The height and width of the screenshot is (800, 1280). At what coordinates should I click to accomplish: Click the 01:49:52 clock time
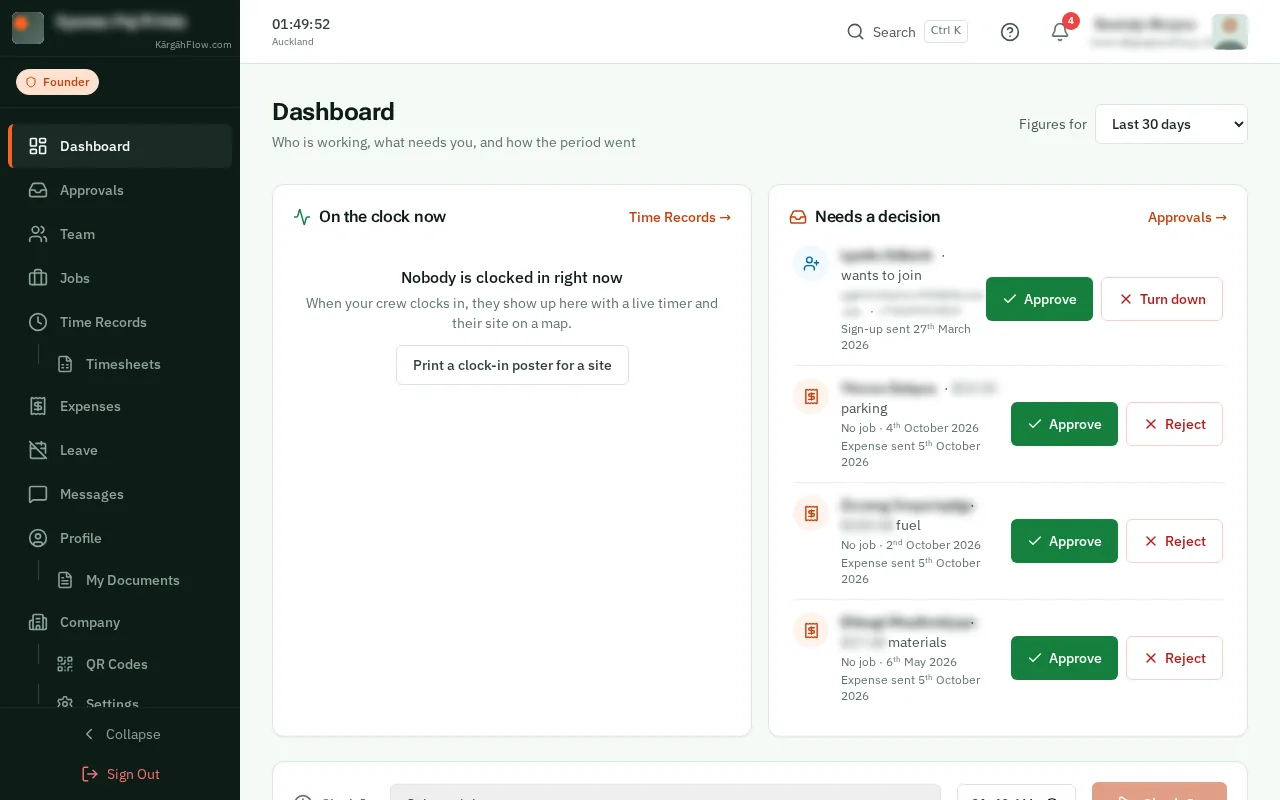301,24
